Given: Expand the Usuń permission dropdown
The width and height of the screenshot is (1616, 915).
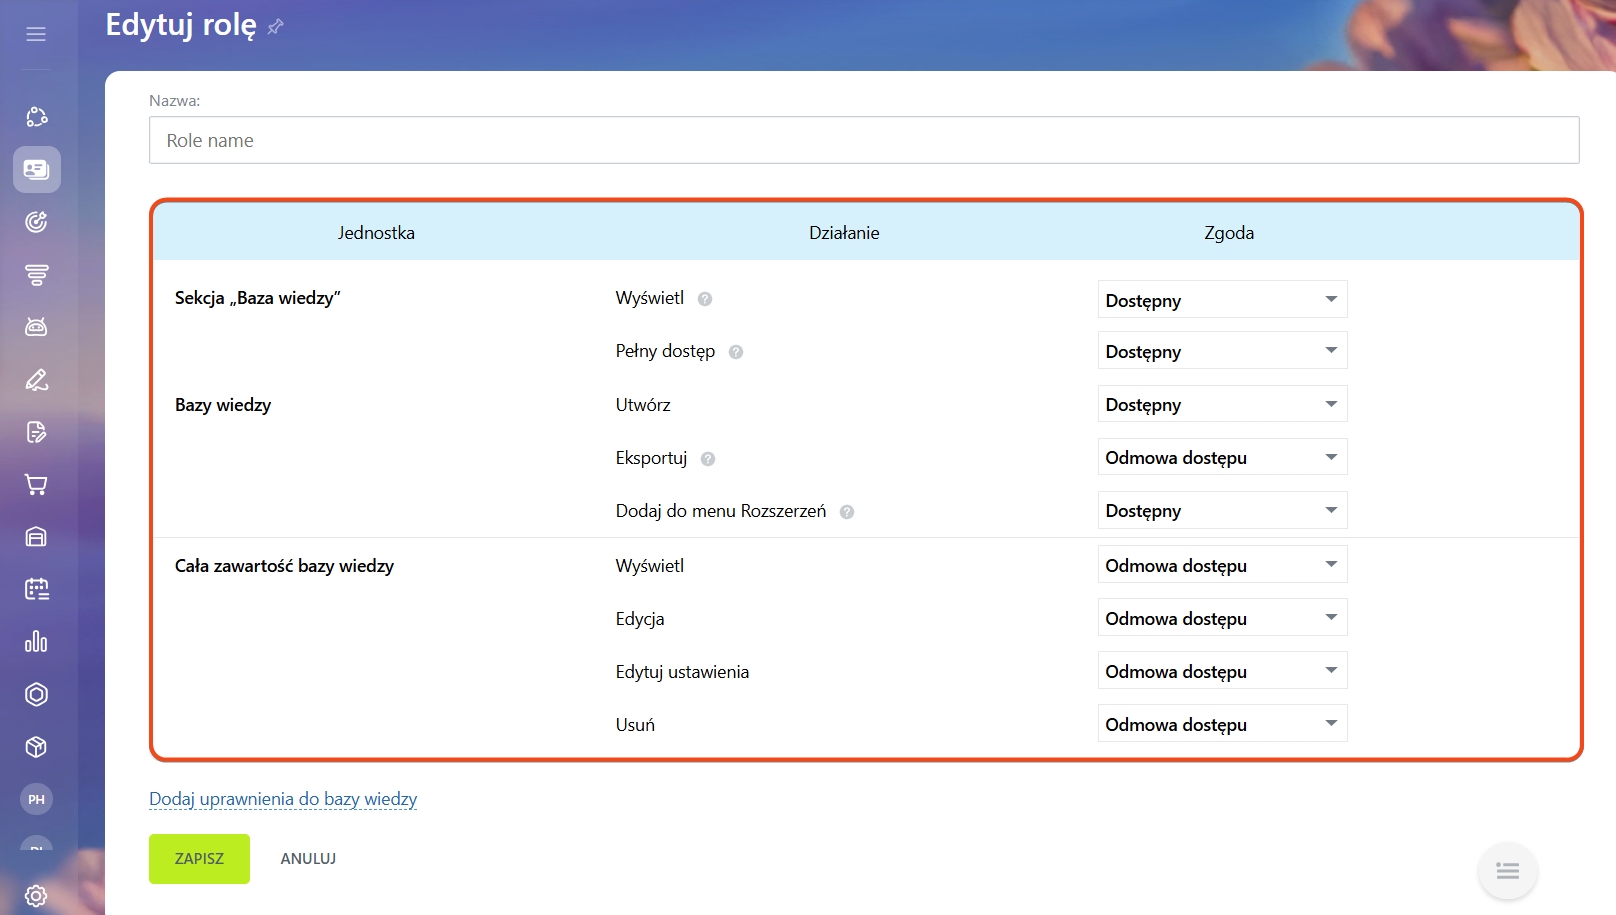Looking at the screenshot, I should (x=1221, y=724).
